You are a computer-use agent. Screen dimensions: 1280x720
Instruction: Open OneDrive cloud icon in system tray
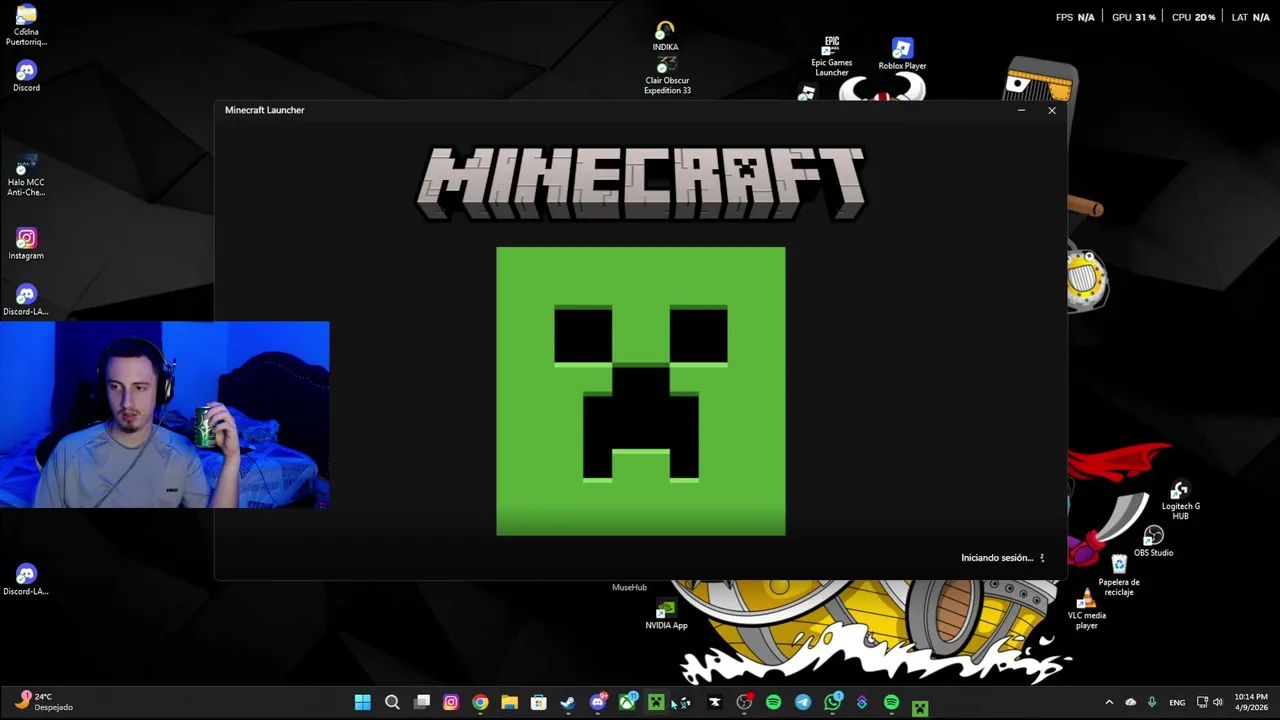coord(1131,702)
